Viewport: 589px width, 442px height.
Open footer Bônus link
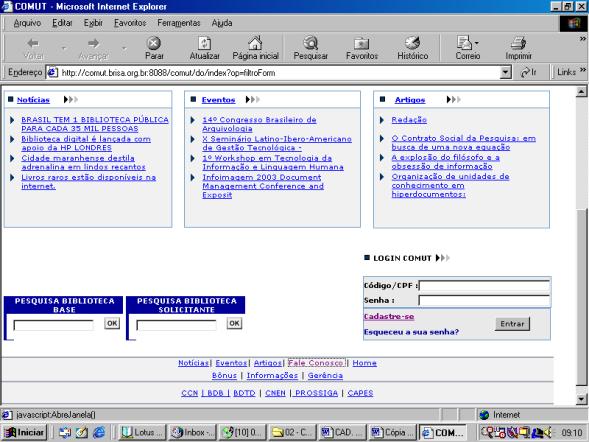[224, 376]
